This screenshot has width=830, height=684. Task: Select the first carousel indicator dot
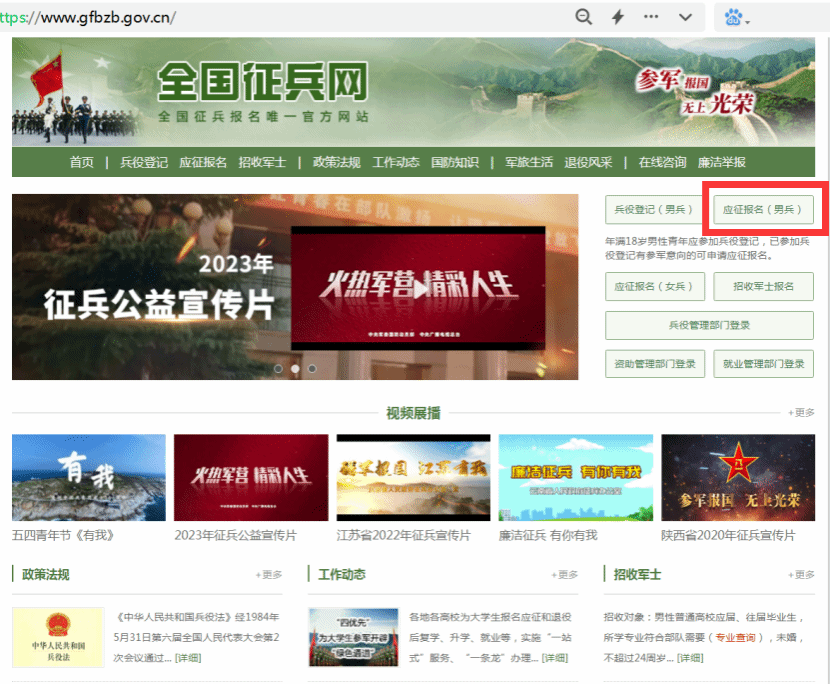(279, 368)
